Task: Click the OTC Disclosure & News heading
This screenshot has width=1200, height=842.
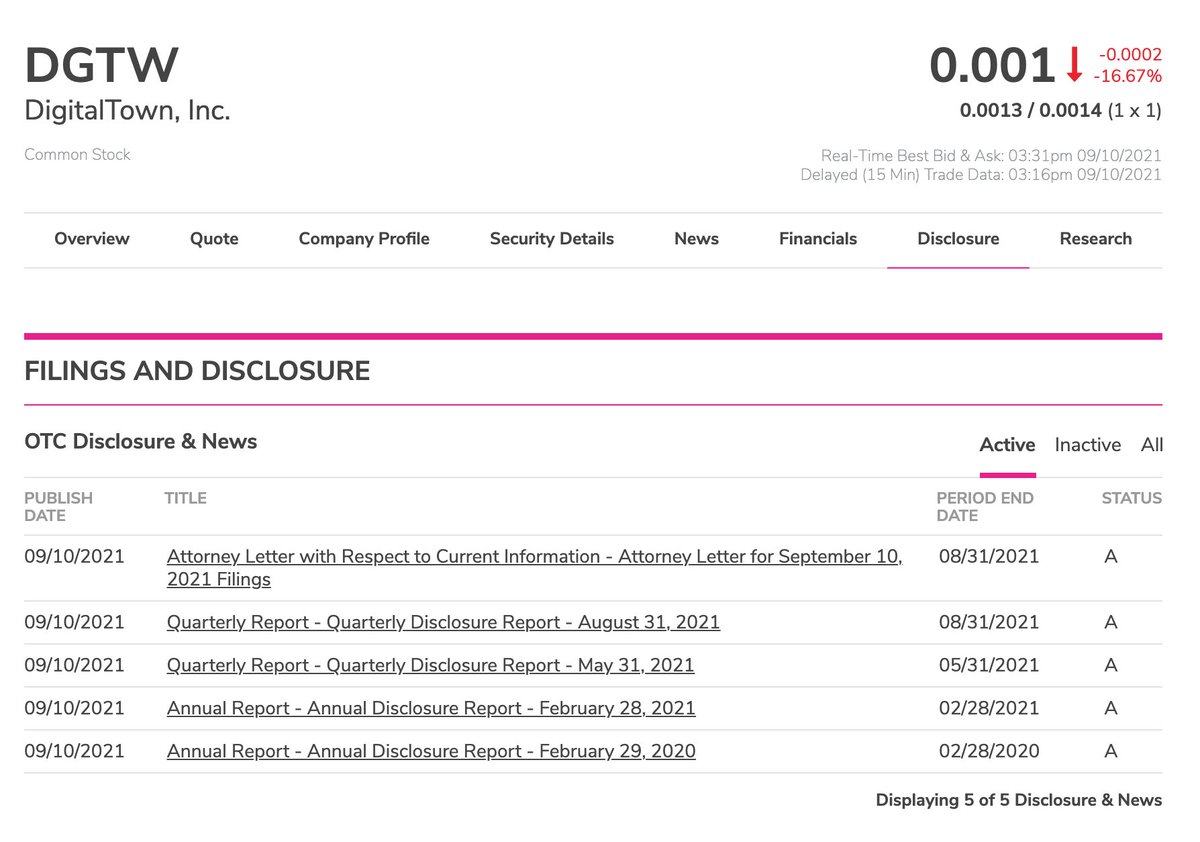Action: (140, 441)
